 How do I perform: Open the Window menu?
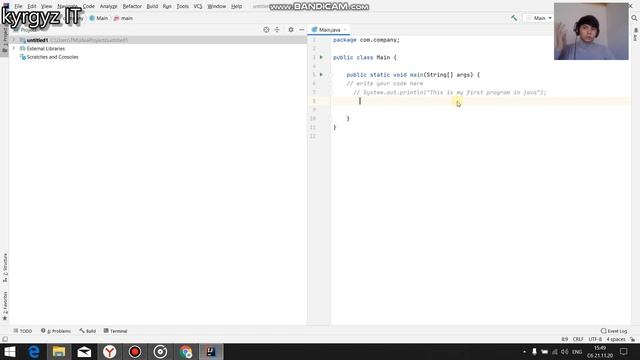tap(217, 6)
